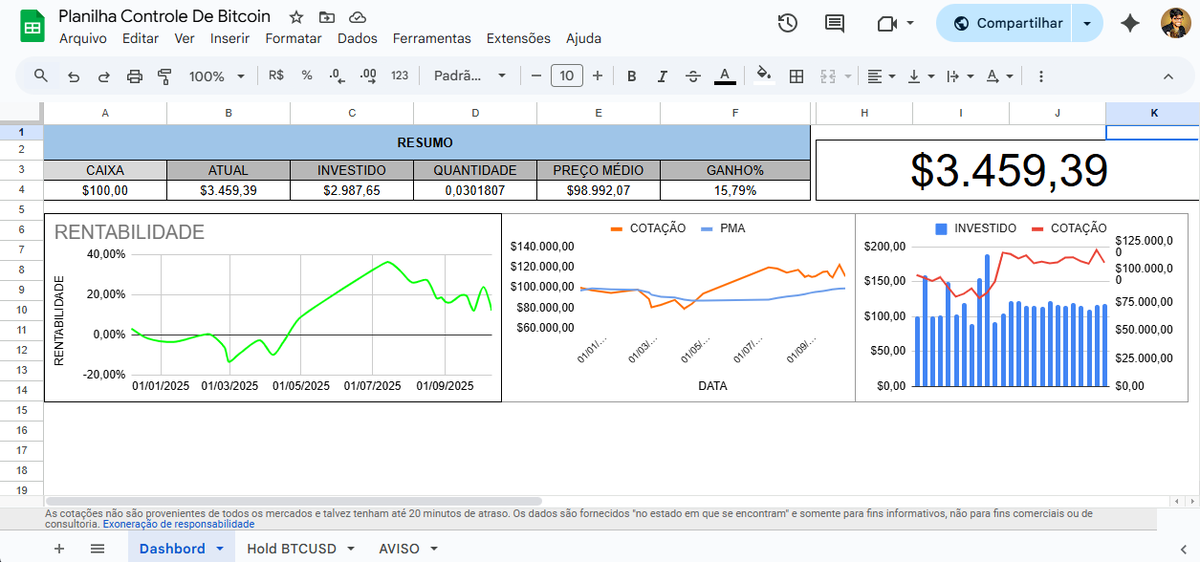Open the zoom 100% dropdown
The width and height of the screenshot is (1200, 562).
pyautogui.click(x=217, y=76)
